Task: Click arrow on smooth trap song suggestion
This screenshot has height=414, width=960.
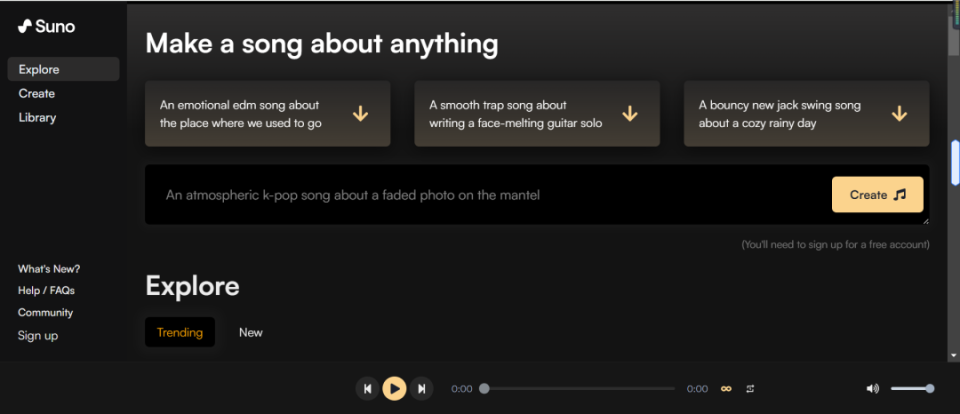Action: tap(630, 114)
